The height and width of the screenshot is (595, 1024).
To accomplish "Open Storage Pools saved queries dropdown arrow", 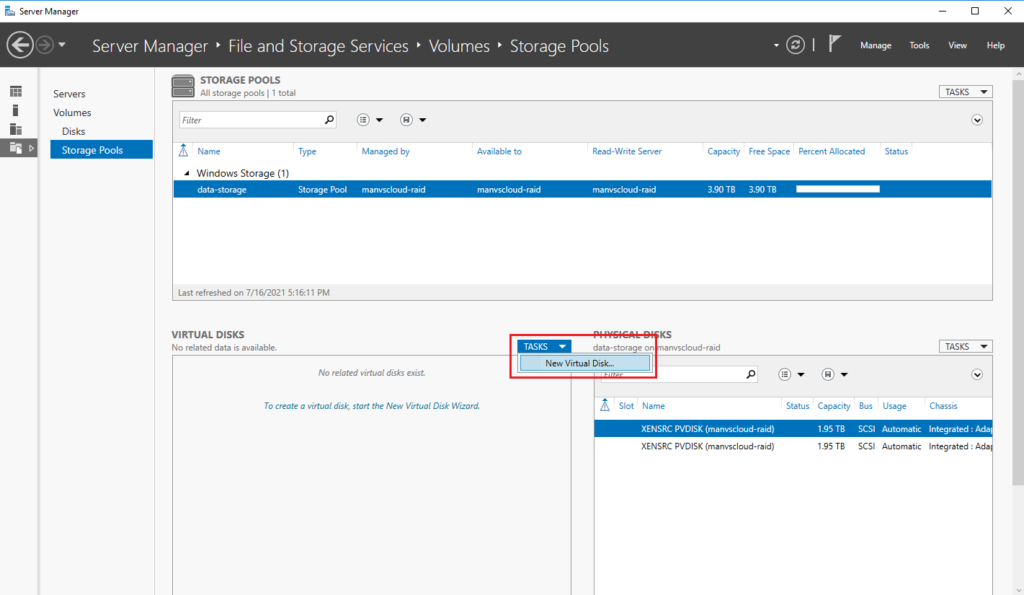I will [423, 120].
